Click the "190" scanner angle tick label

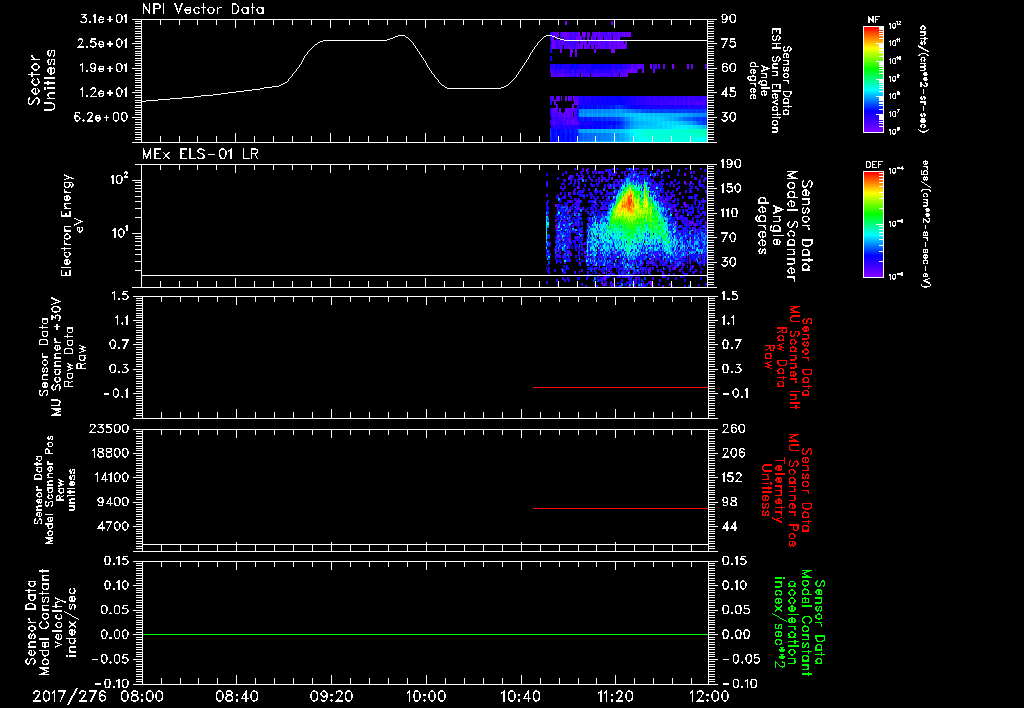coord(732,164)
